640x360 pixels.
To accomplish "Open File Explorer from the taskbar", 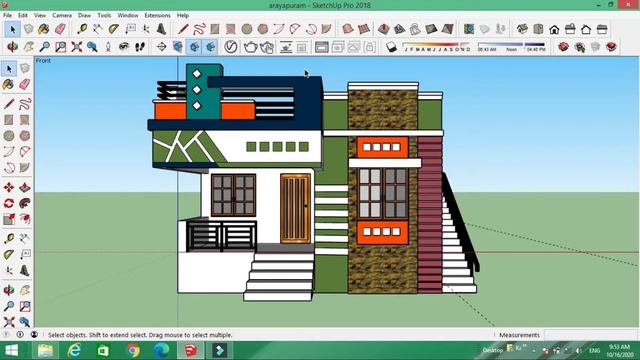I will 45,351.
